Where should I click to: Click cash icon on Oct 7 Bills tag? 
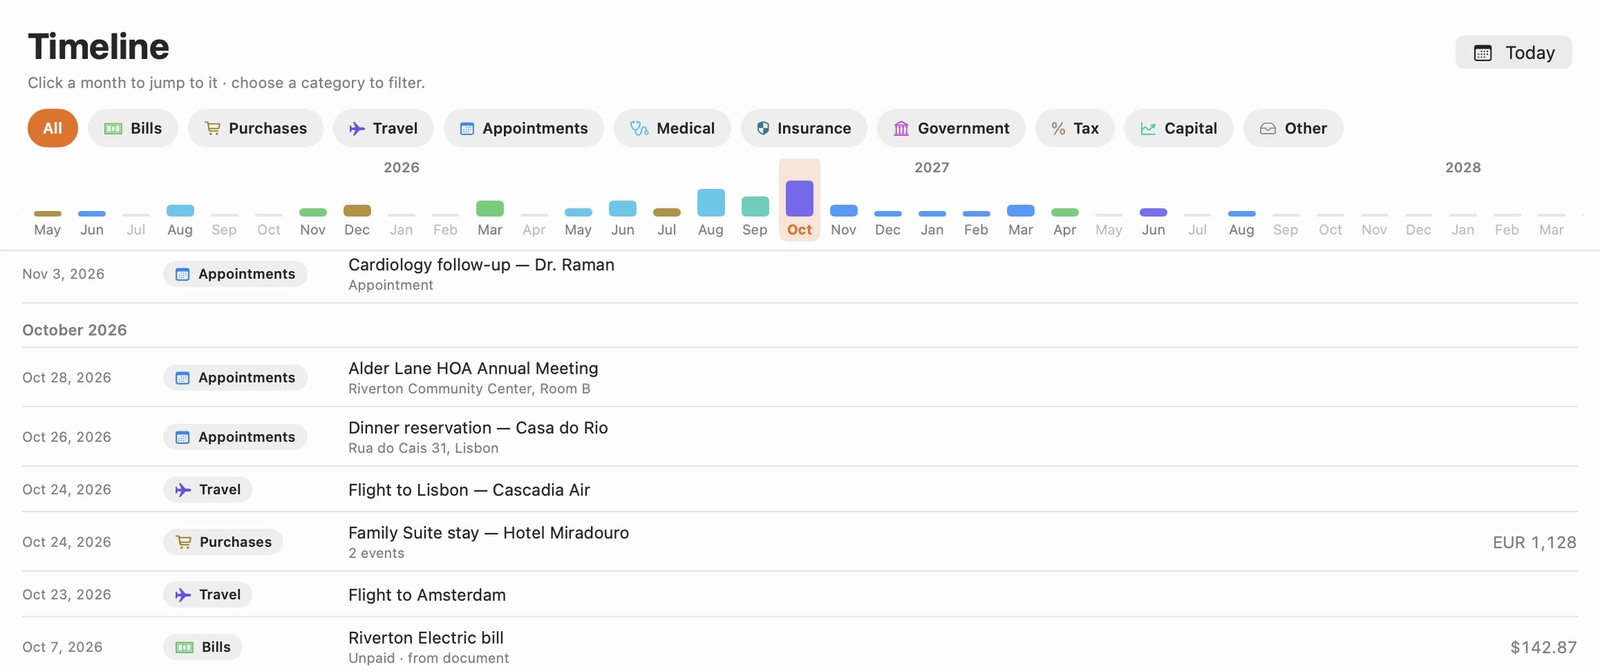(x=184, y=647)
